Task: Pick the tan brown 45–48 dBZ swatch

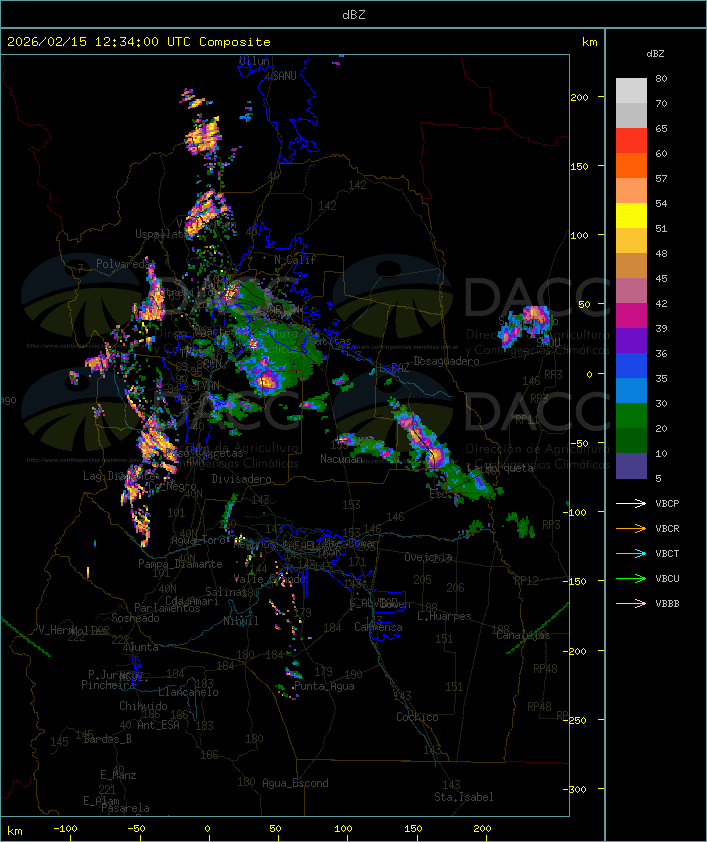Action: [631, 266]
